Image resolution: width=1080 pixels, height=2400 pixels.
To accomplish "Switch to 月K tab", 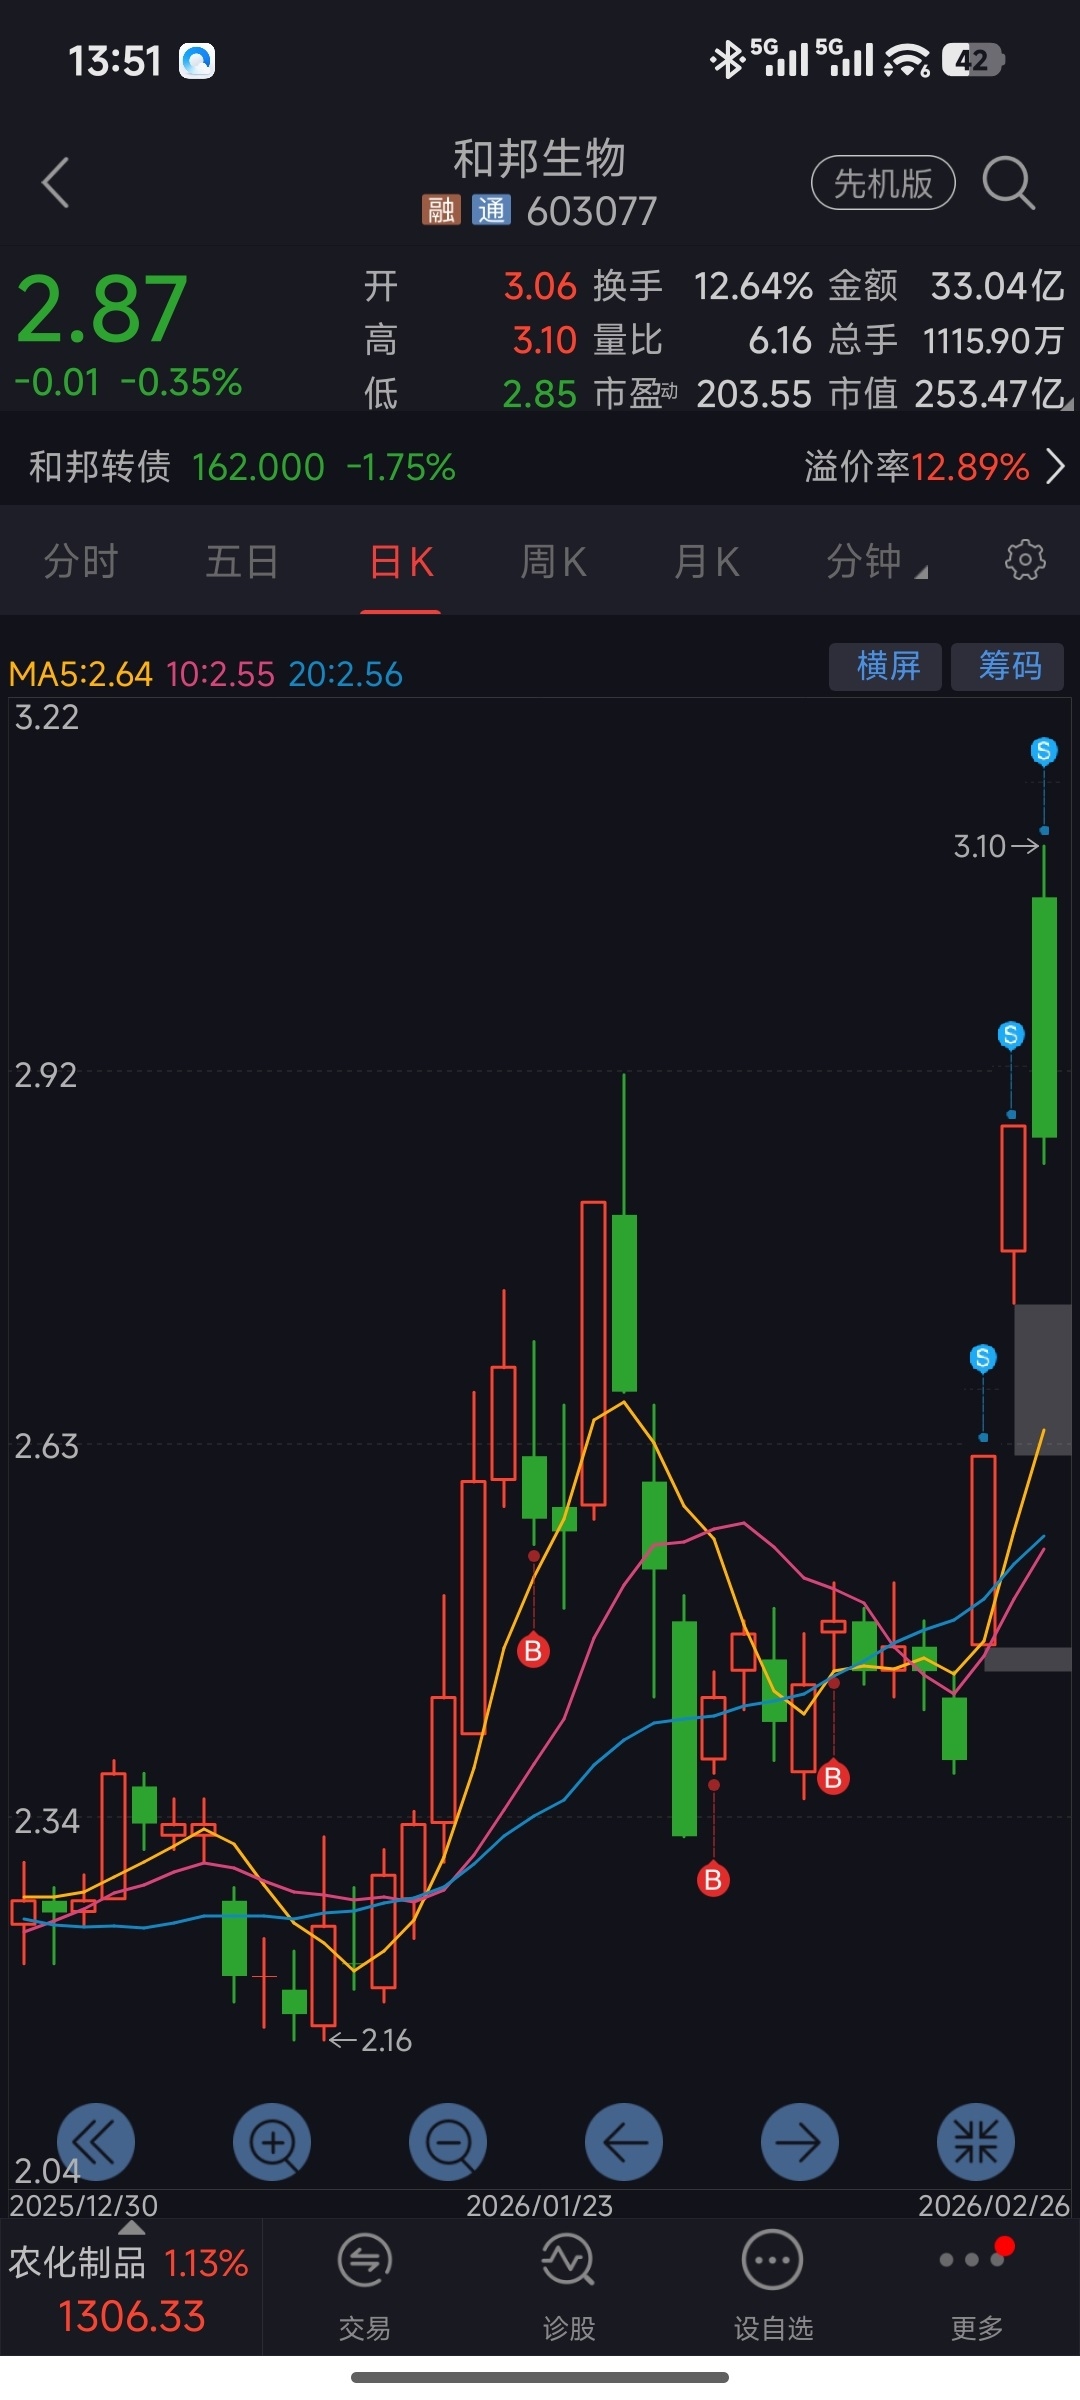I will tap(706, 561).
